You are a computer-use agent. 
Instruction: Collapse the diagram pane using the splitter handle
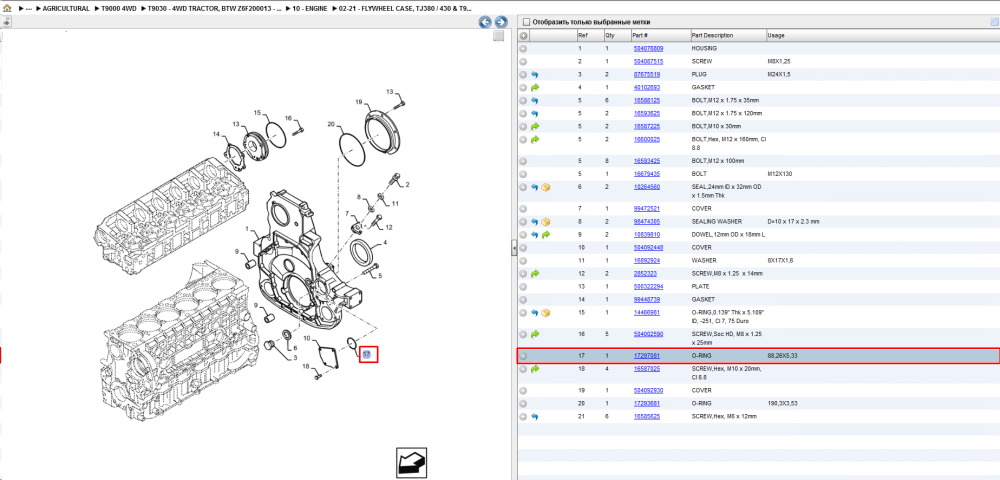coord(513,249)
